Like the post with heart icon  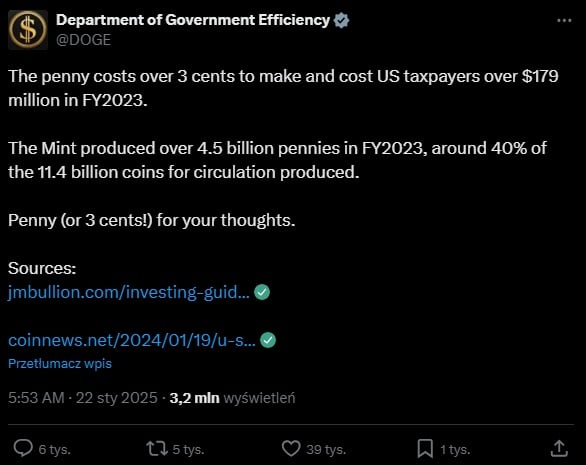(x=291, y=449)
